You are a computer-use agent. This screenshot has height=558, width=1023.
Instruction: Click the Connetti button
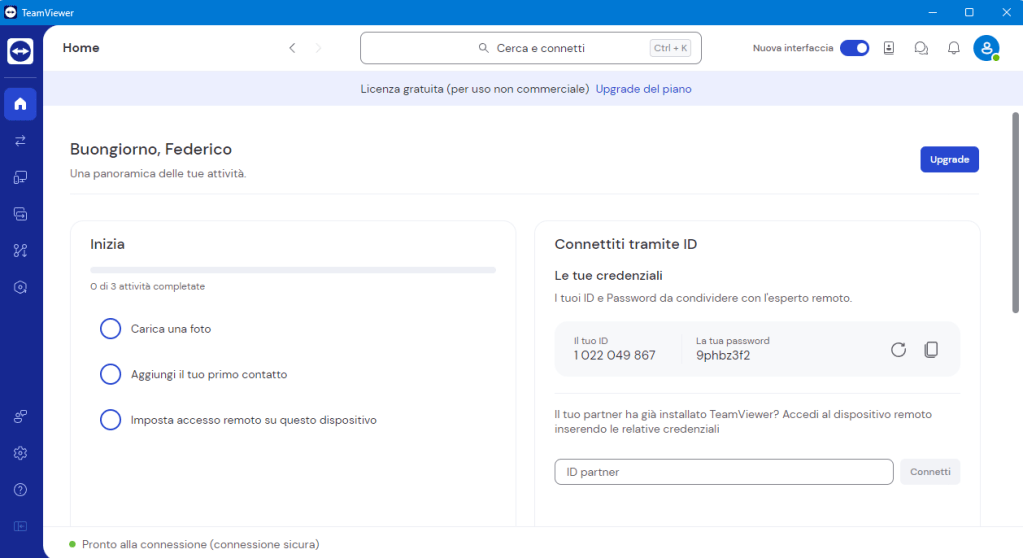tap(930, 472)
